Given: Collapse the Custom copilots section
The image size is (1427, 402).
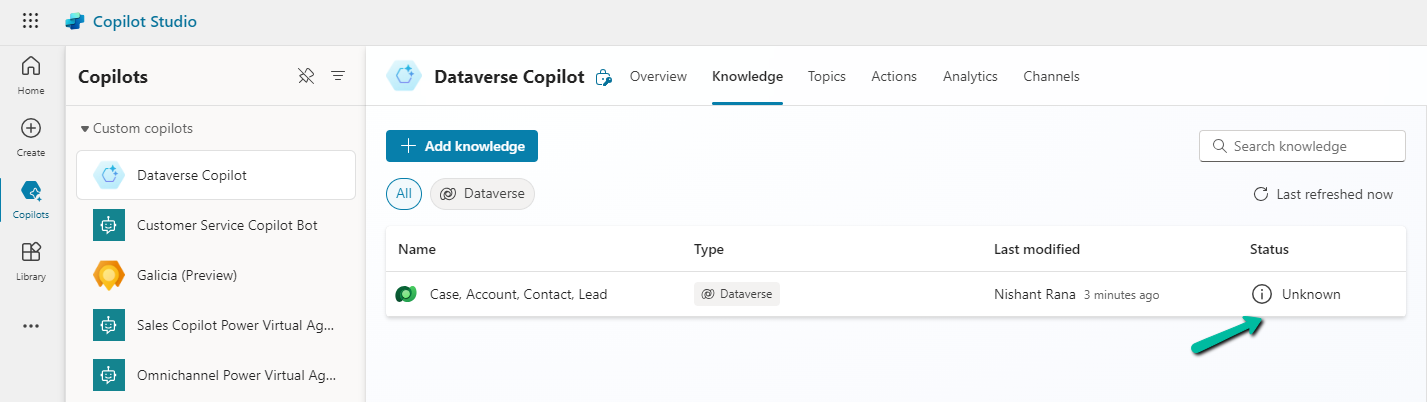Looking at the screenshot, I should click(85, 129).
